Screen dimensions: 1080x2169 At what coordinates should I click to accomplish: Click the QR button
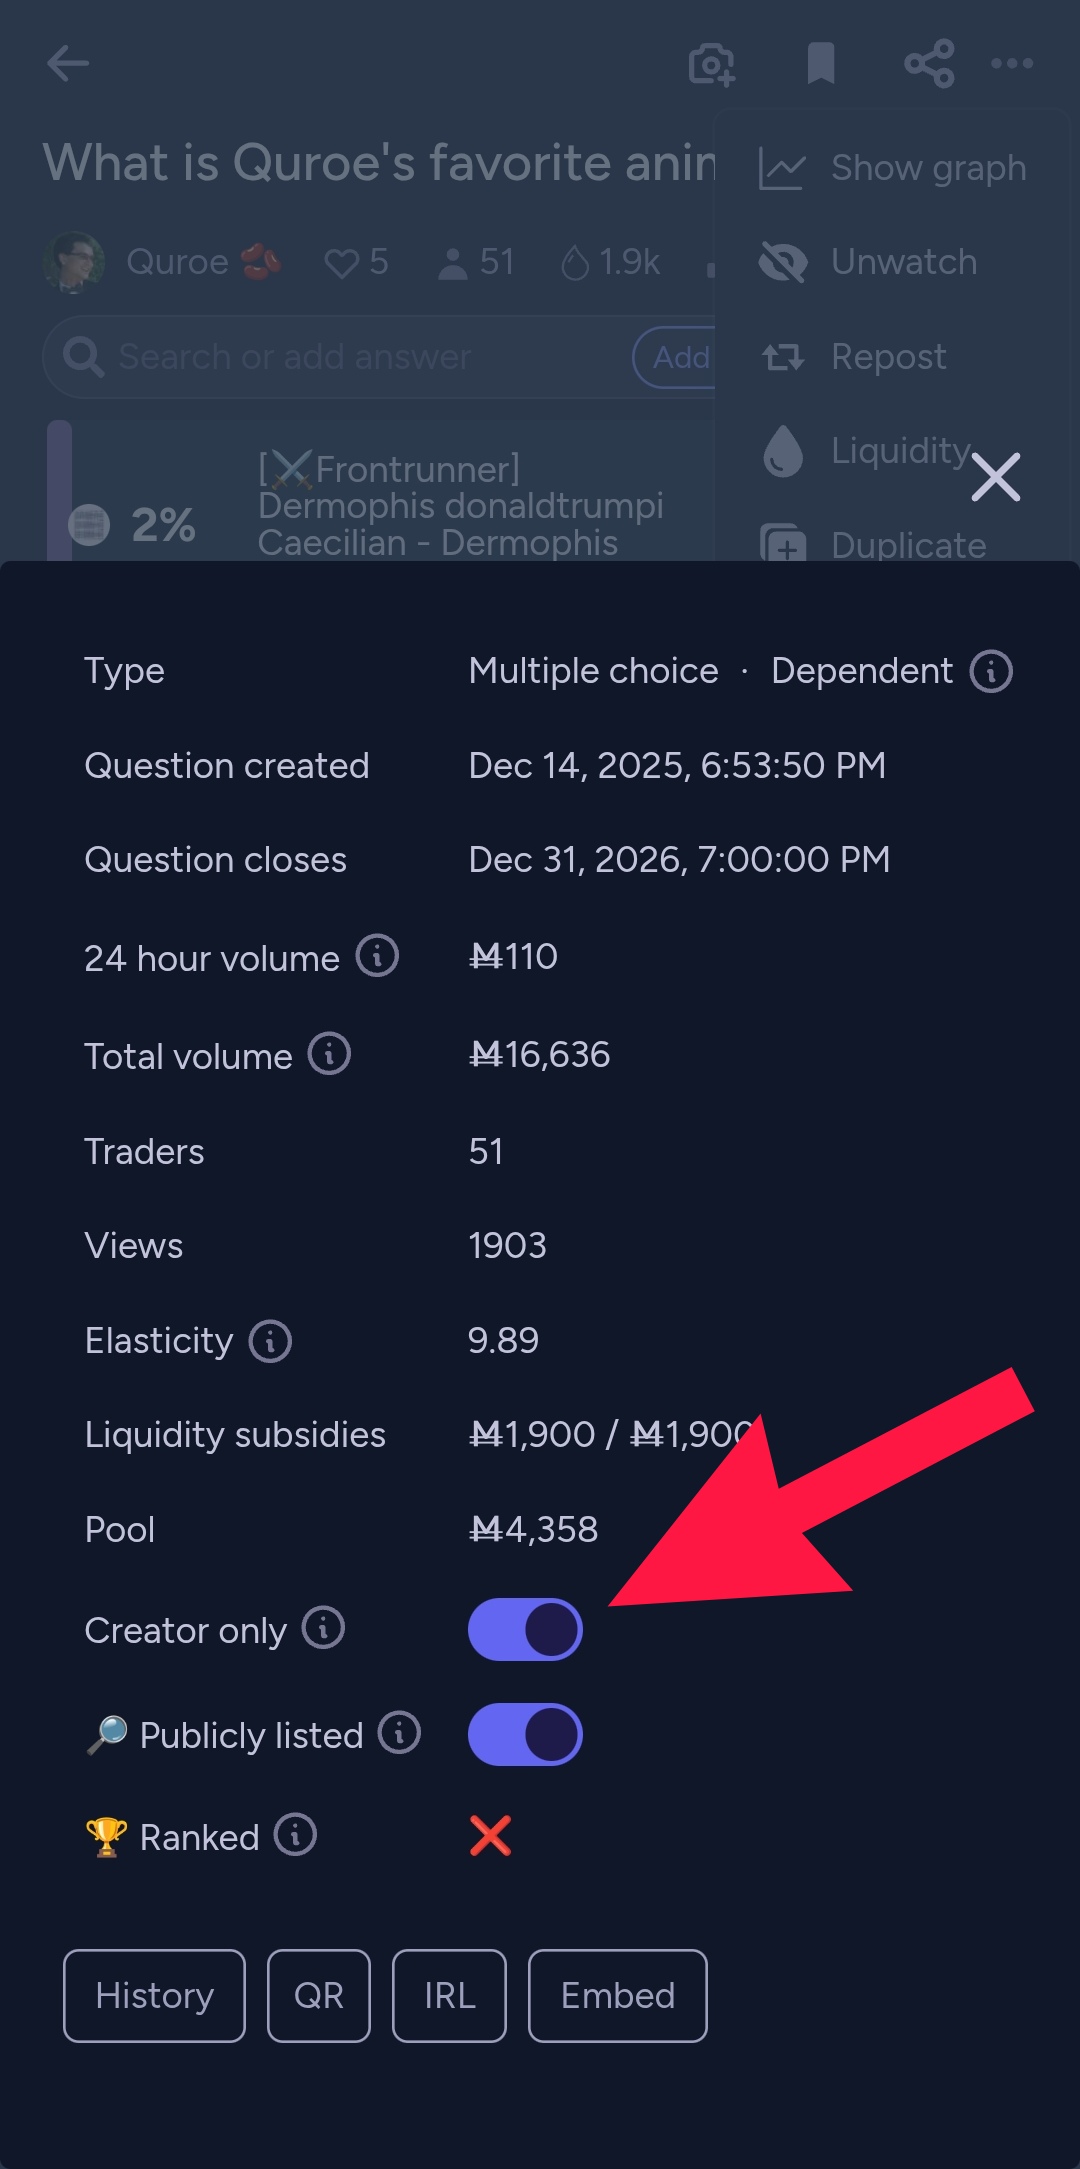tap(319, 1995)
